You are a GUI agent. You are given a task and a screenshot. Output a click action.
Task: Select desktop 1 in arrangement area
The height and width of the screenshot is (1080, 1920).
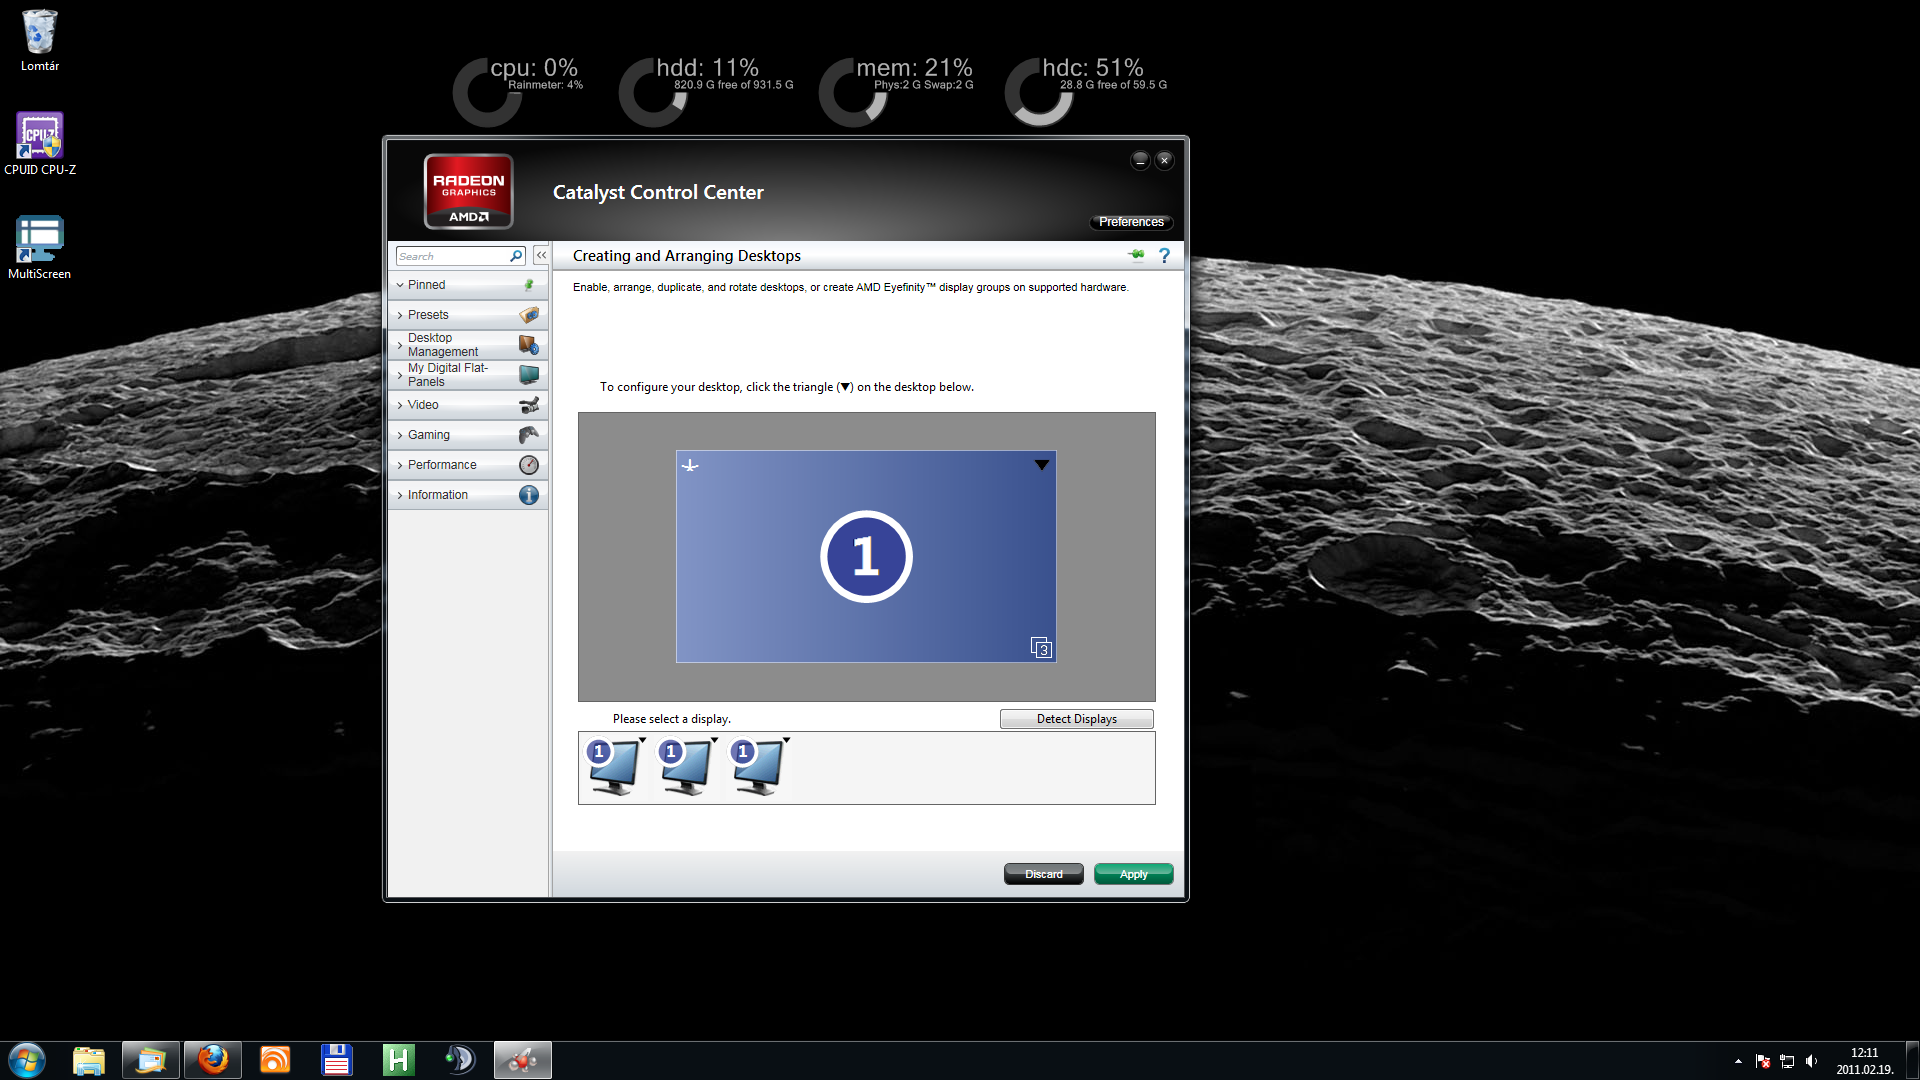(866, 556)
